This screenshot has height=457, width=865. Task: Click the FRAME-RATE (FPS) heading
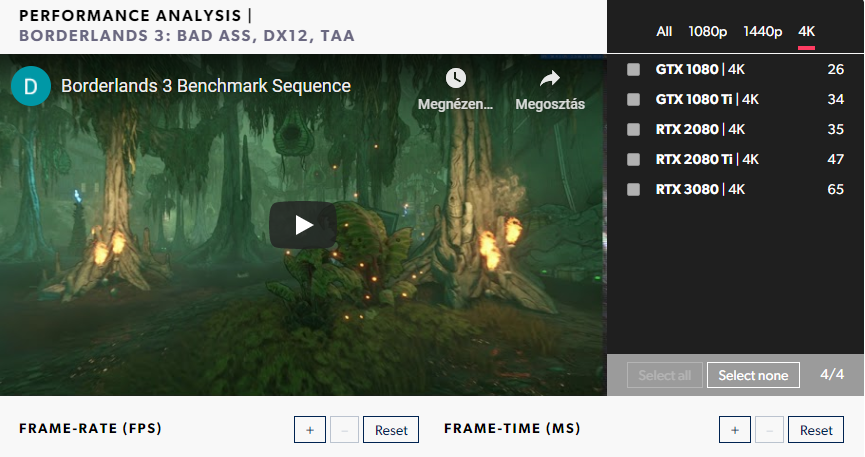(90, 428)
